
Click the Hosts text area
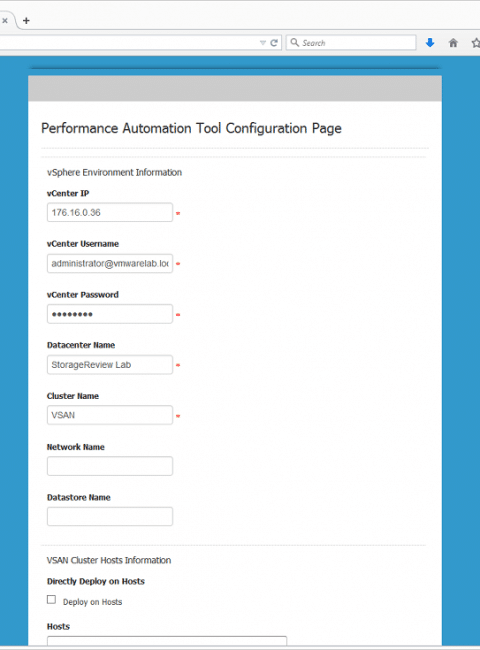coord(167,640)
